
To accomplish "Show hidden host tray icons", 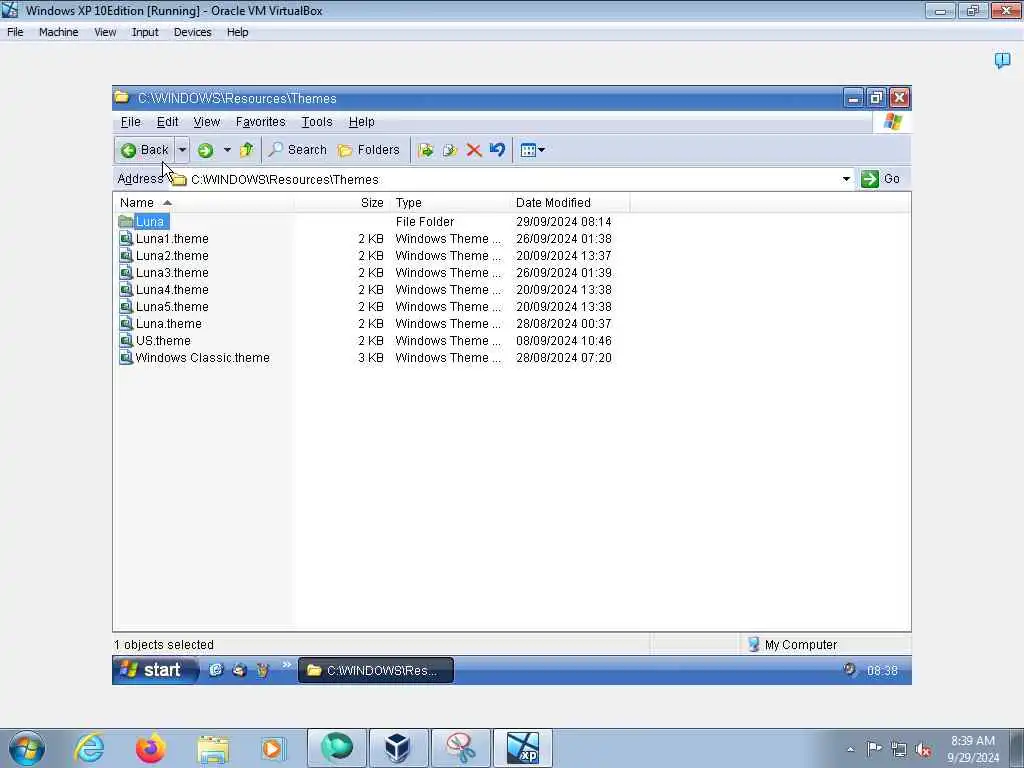I will coord(850,749).
